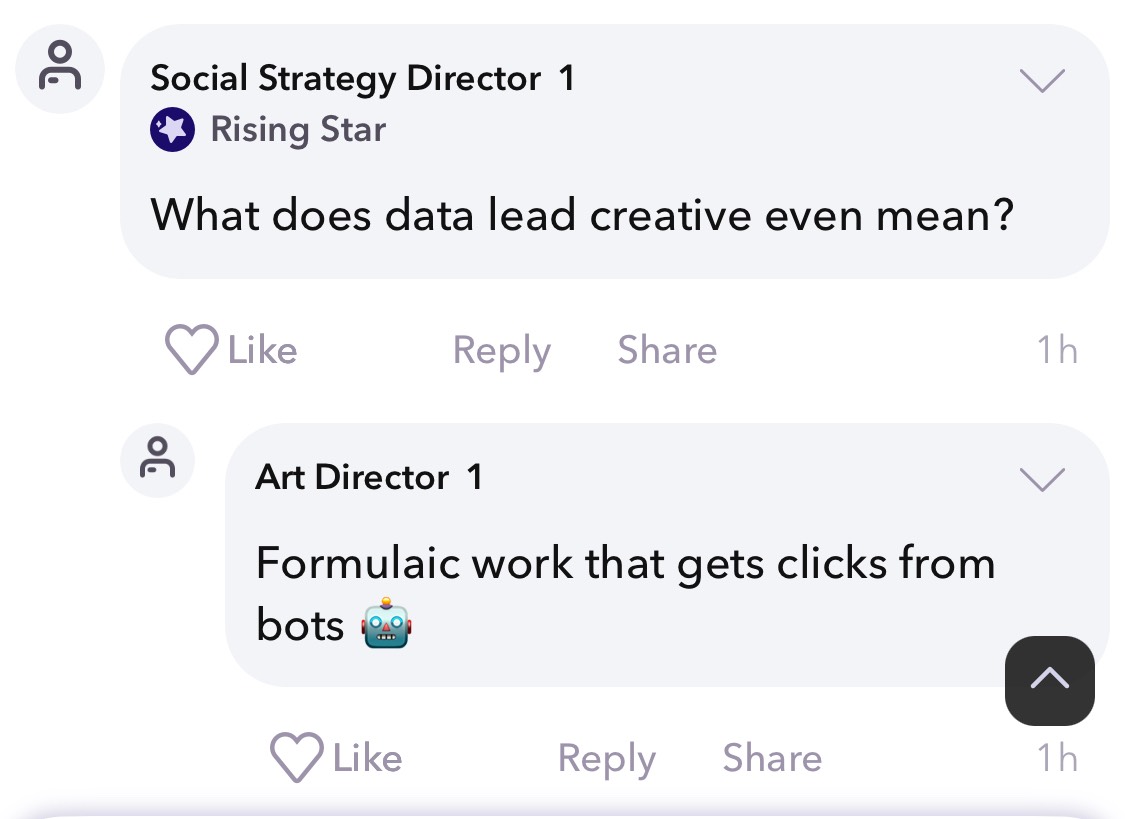Click the 1h timestamp on the first comment
The width and height of the screenshot is (1125, 819).
coord(1056,351)
